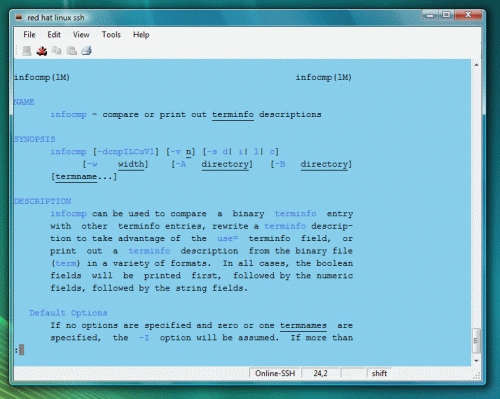
Task: Click the -B option flag
Action: pos(280,164)
